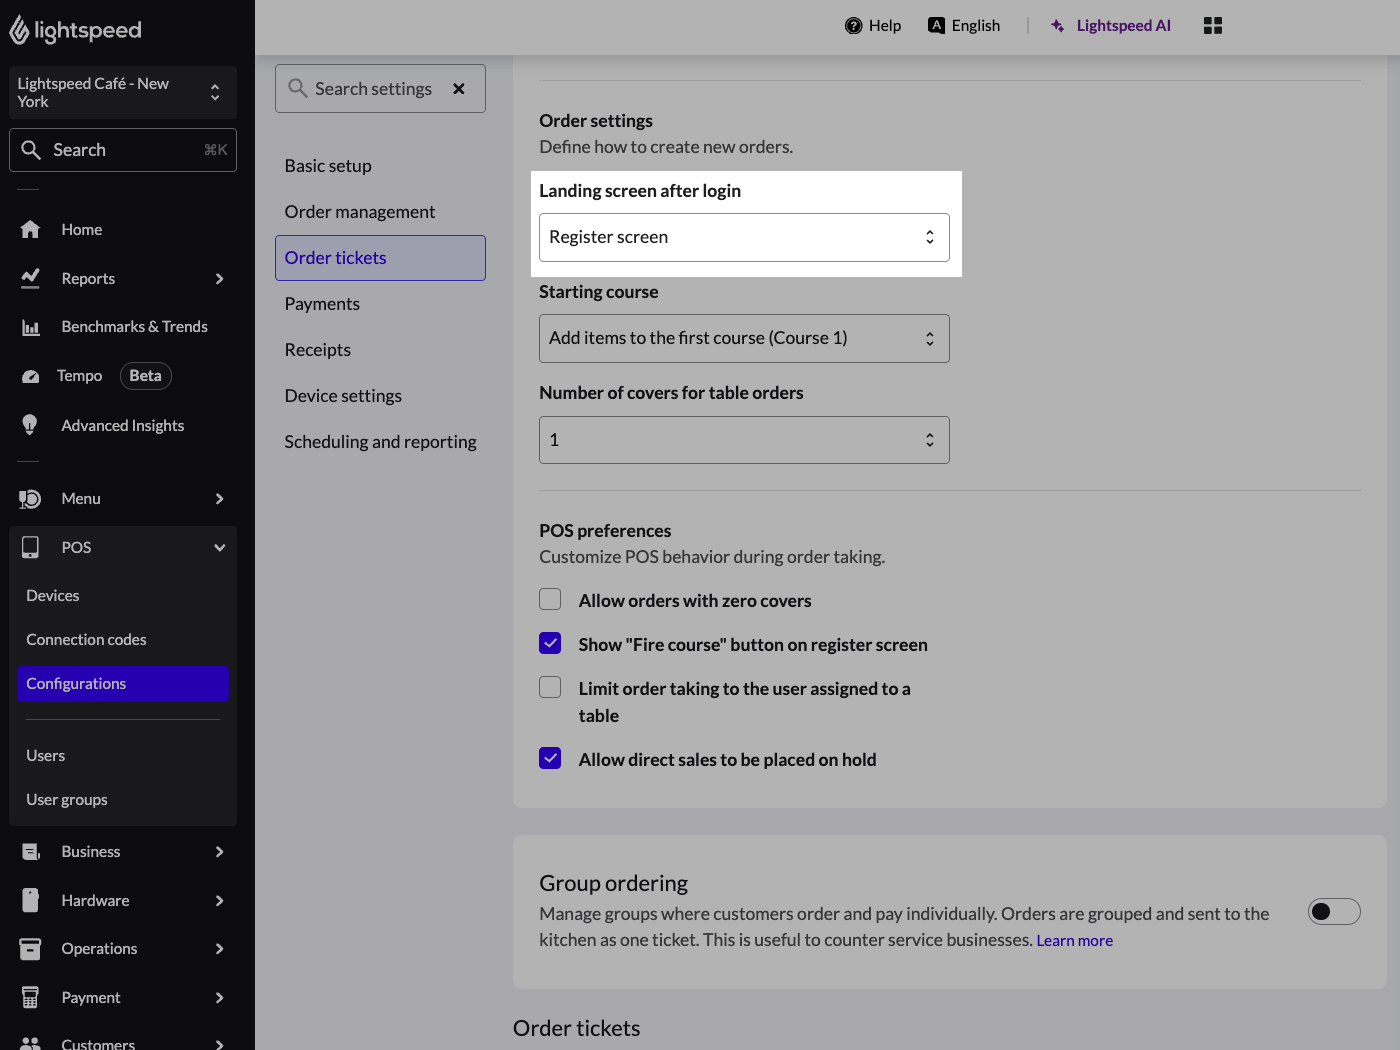Open the Help icon

pyautogui.click(x=851, y=25)
